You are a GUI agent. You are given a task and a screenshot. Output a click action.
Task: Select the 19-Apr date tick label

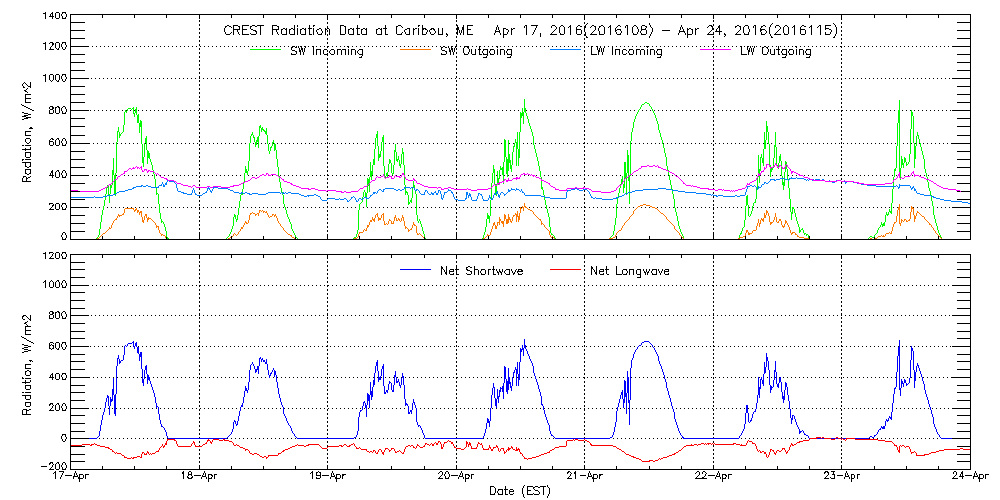tap(328, 478)
